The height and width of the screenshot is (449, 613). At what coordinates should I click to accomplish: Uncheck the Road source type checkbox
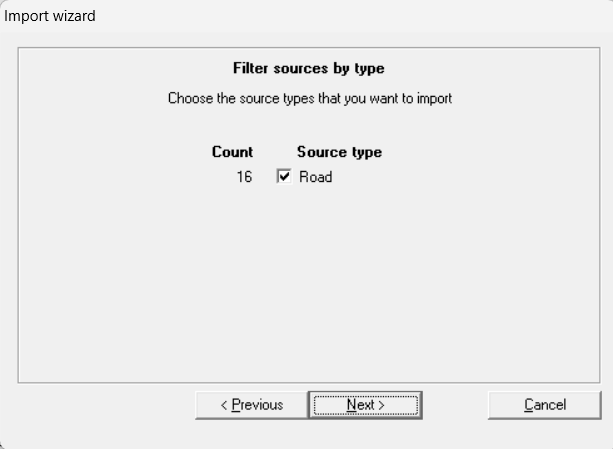[x=284, y=177]
